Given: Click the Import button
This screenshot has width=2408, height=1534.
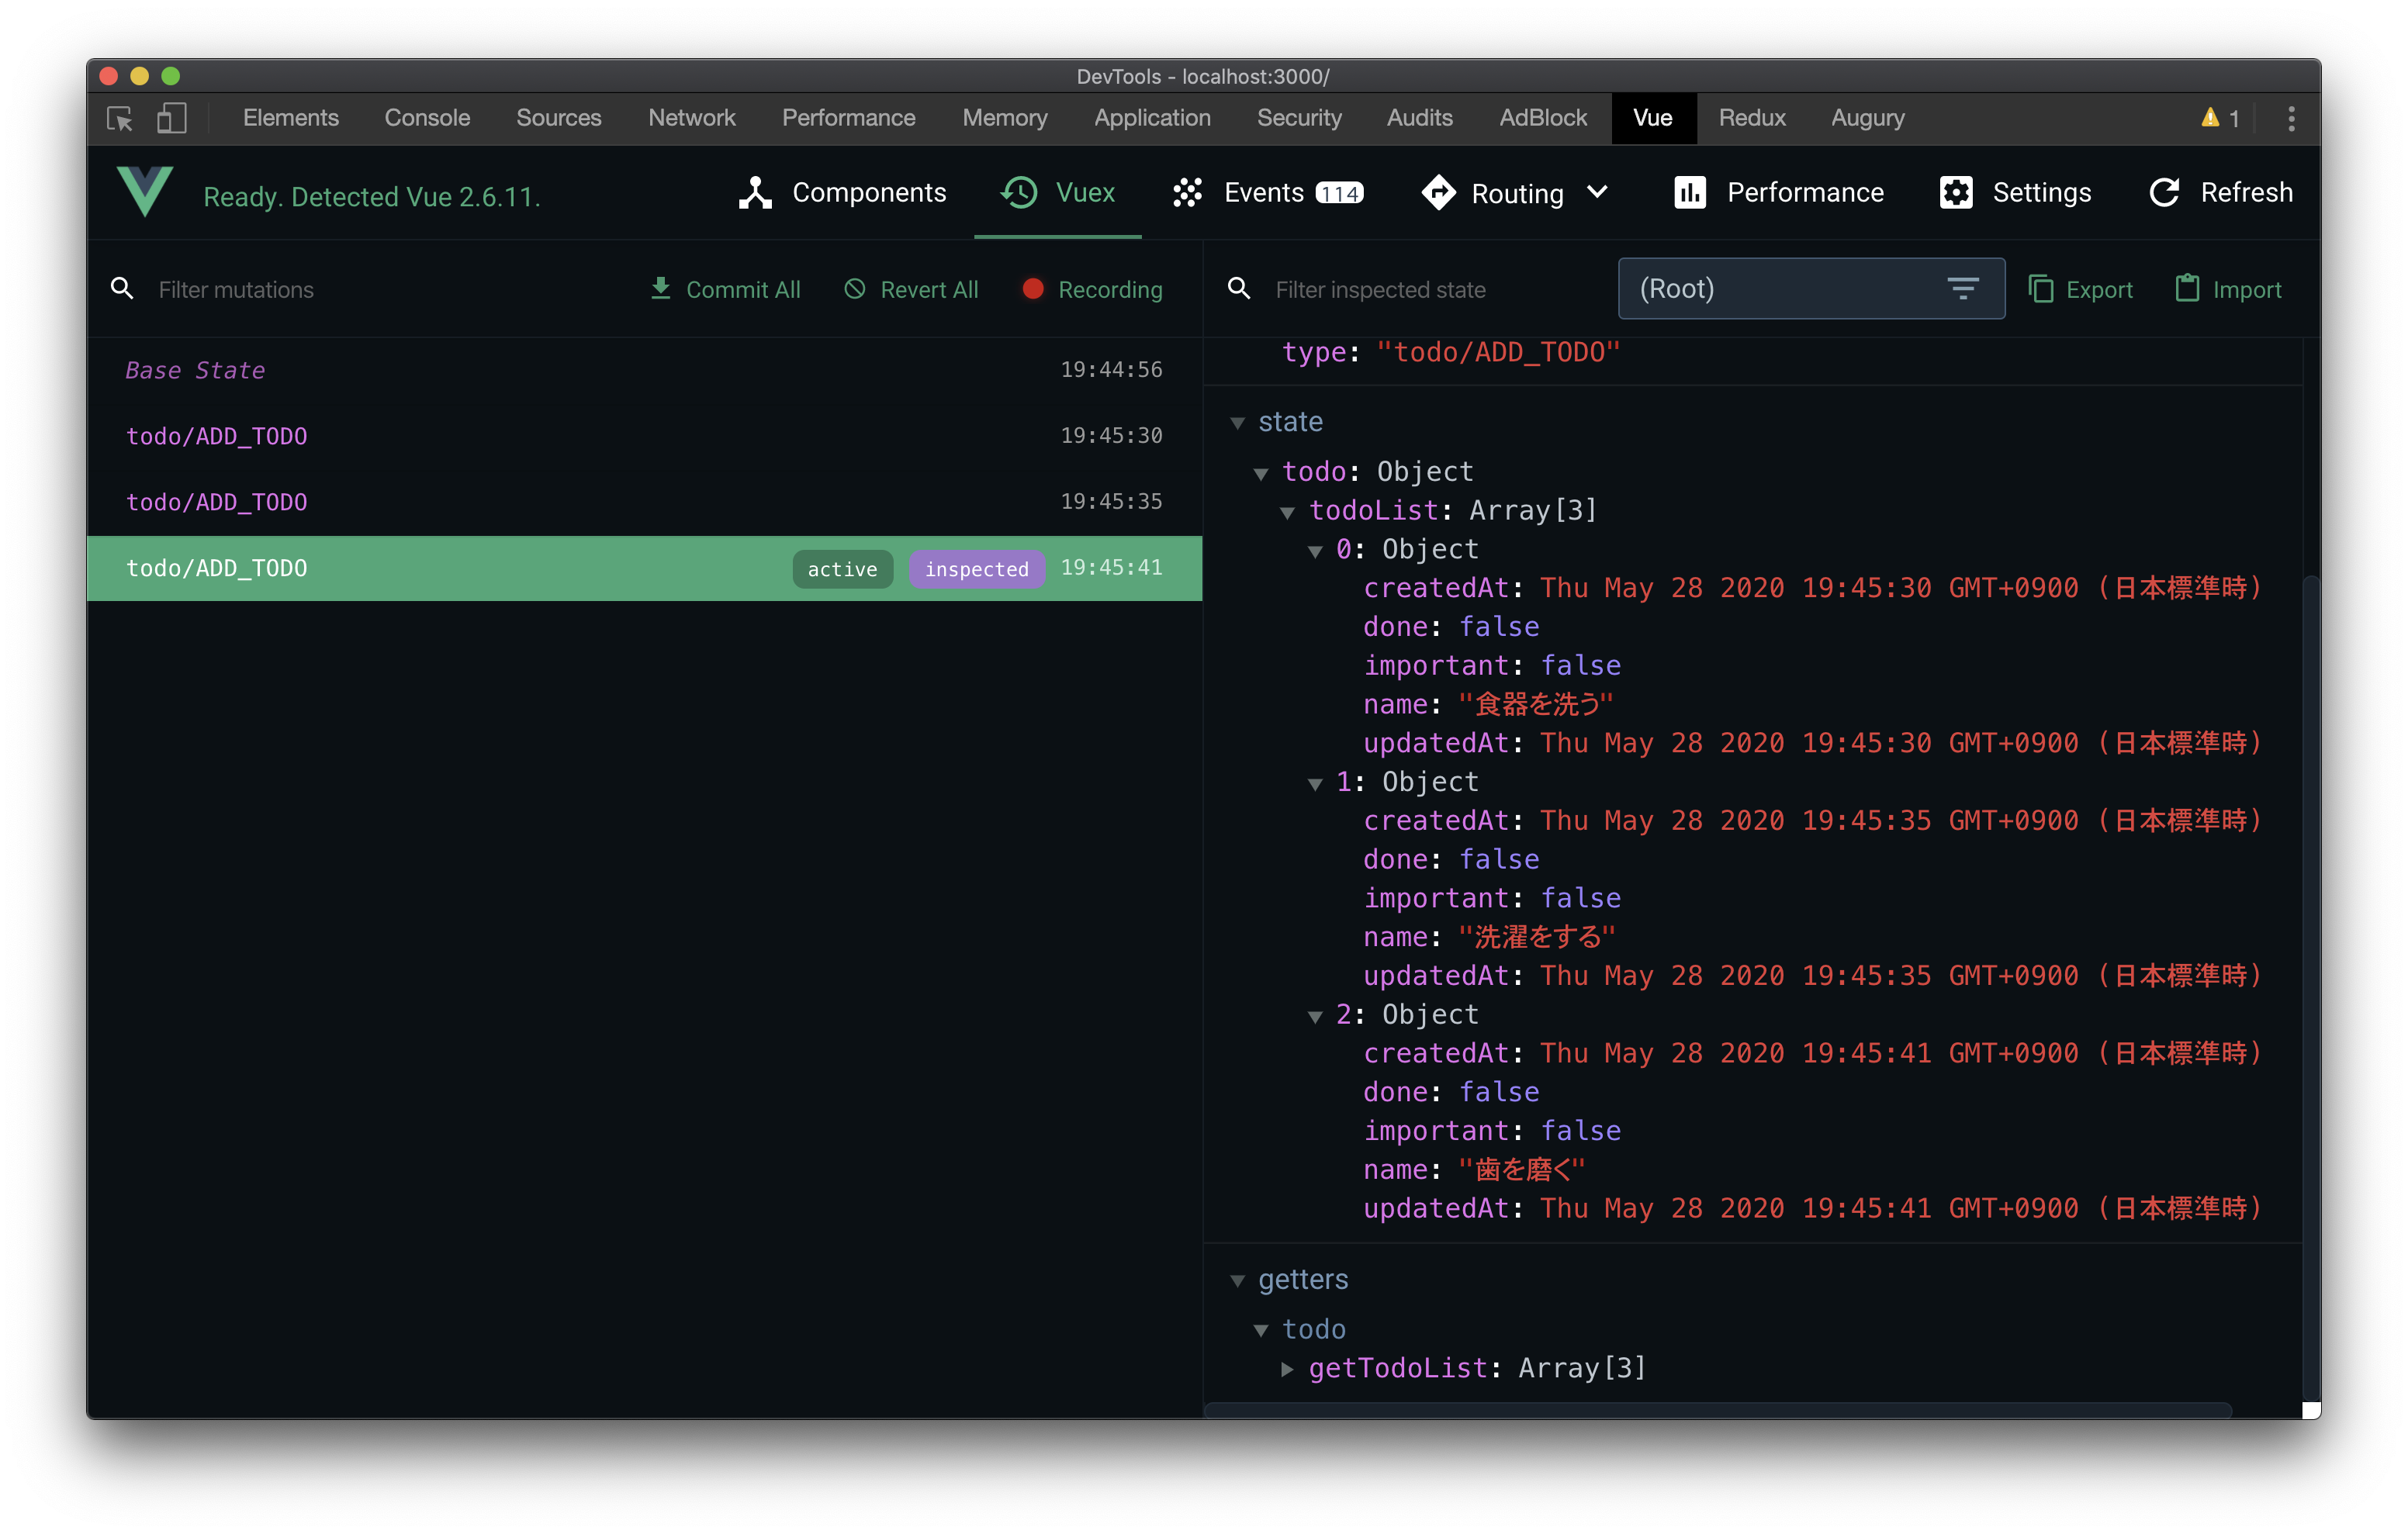Looking at the screenshot, I should (2229, 289).
